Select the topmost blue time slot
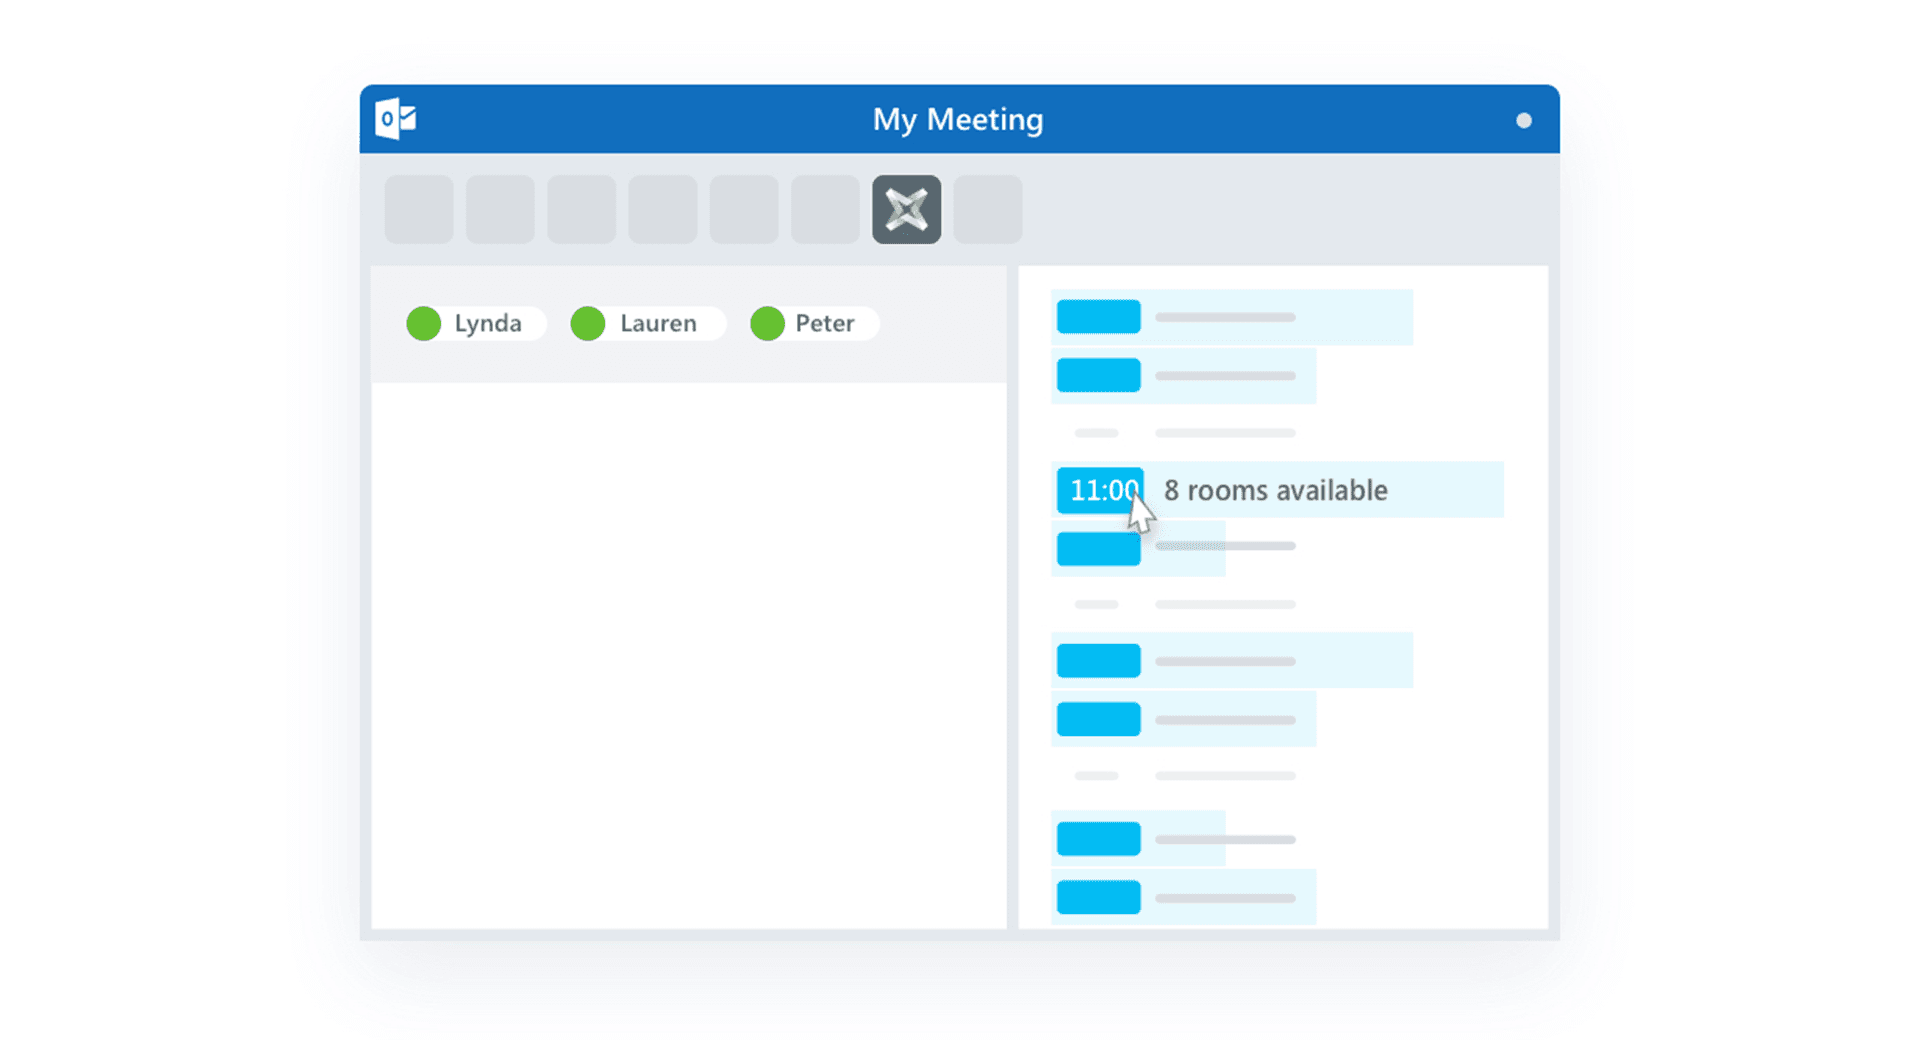Image resolution: width=1920 pixels, height=1040 pixels. 1099,317
